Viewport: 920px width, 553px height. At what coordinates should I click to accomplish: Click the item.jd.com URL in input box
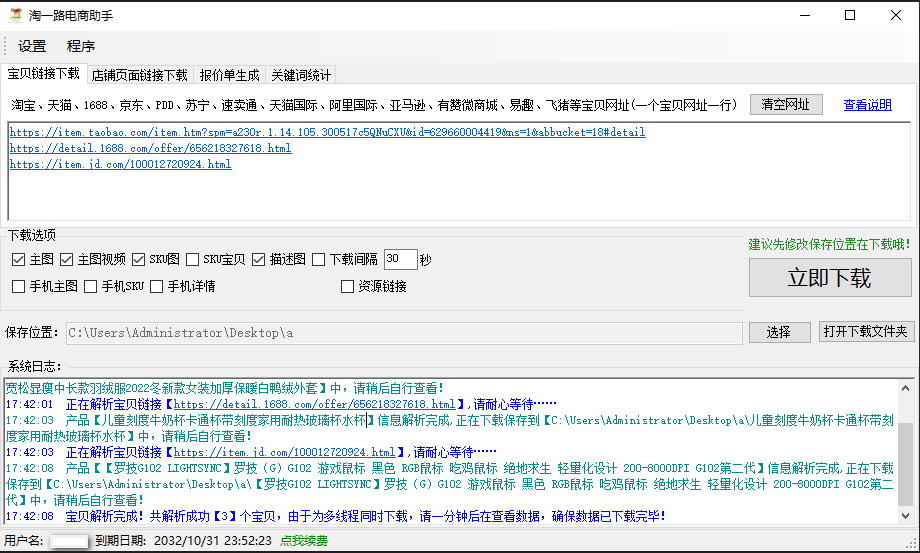click(x=120, y=164)
